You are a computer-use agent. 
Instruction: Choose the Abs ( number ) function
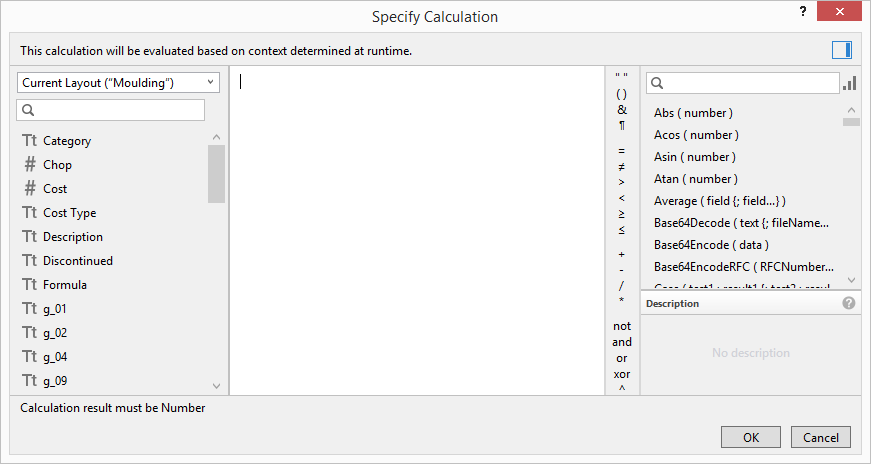click(693, 113)
